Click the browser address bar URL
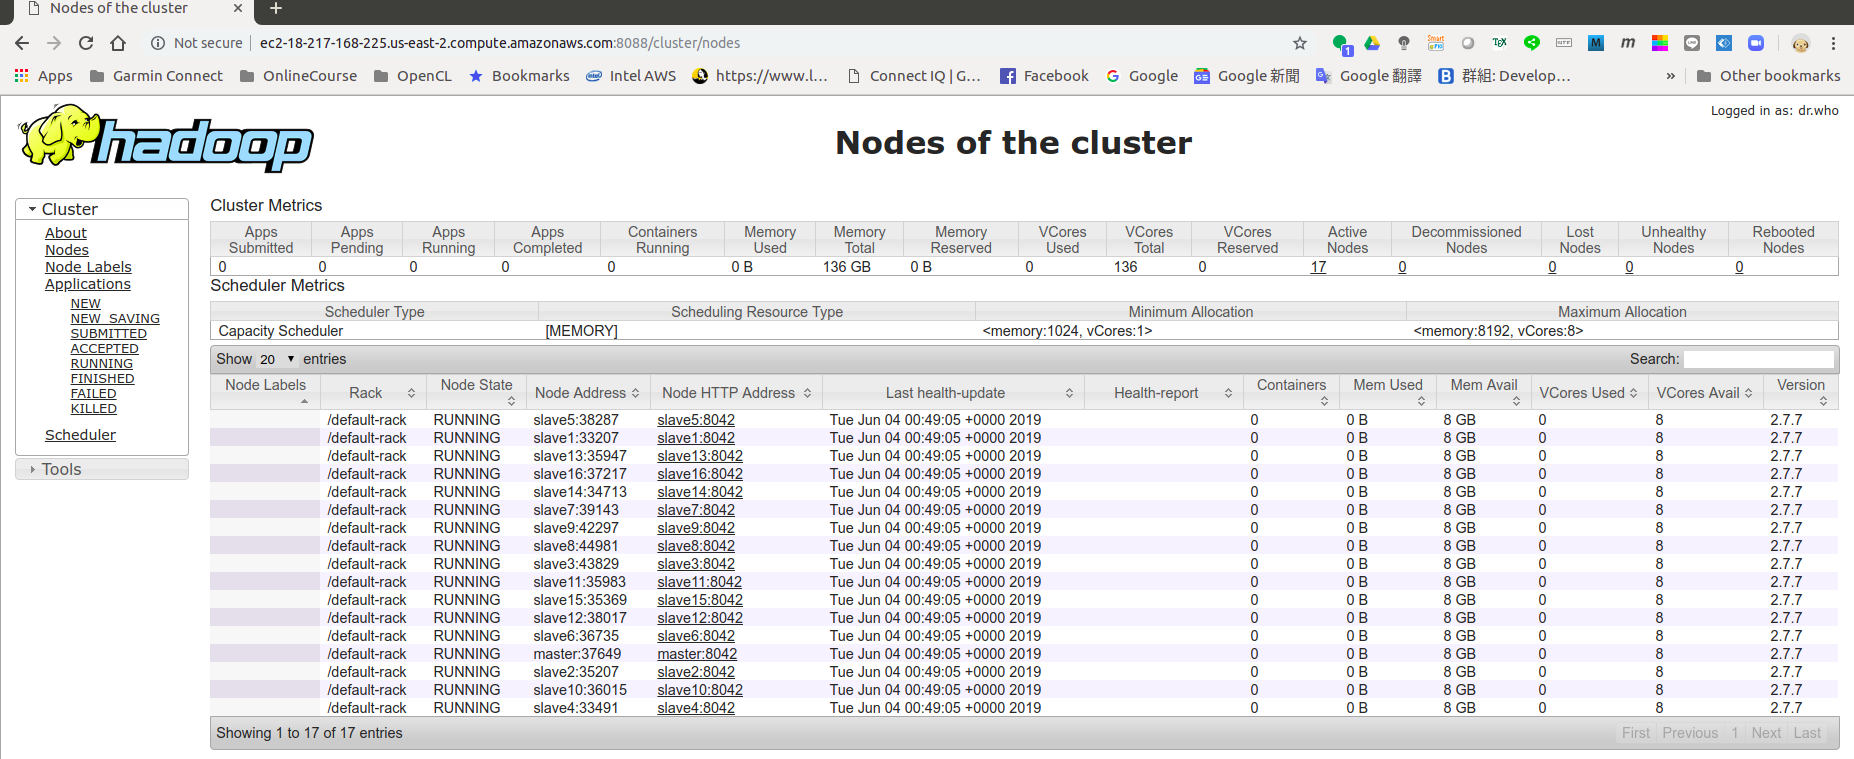 500,43
